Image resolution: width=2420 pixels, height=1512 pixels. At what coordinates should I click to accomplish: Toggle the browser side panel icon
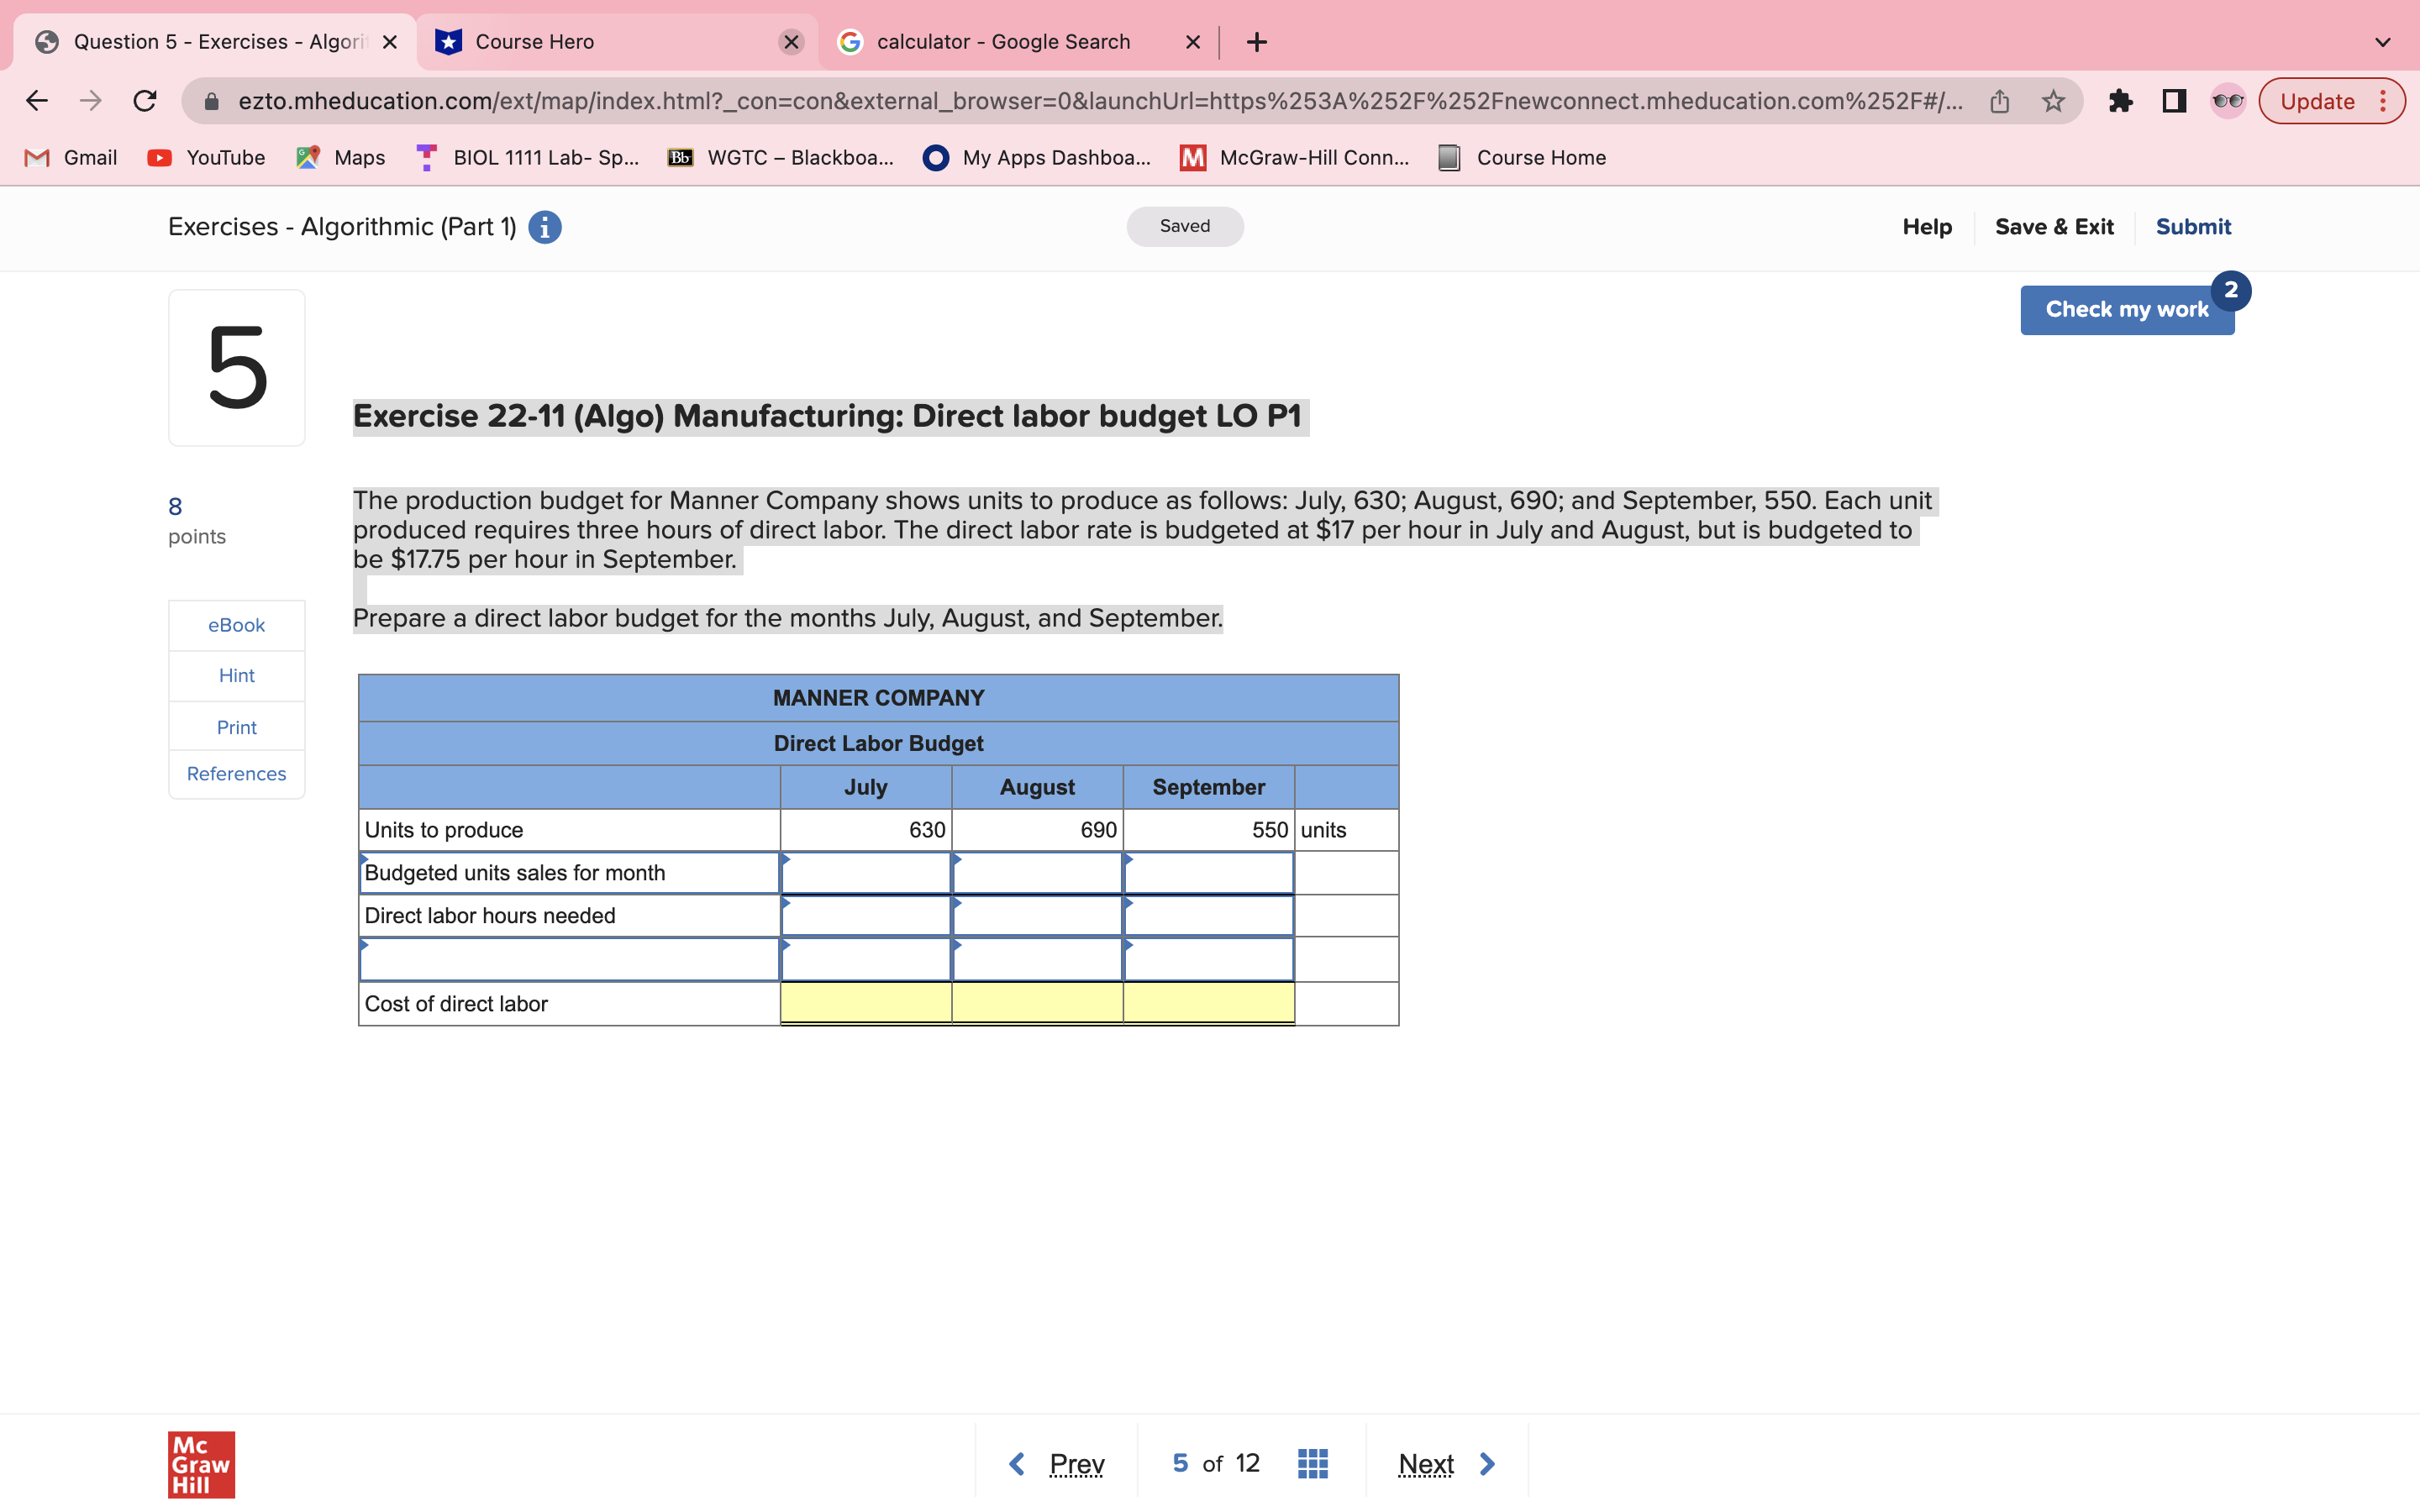[x=2173, y=101]
